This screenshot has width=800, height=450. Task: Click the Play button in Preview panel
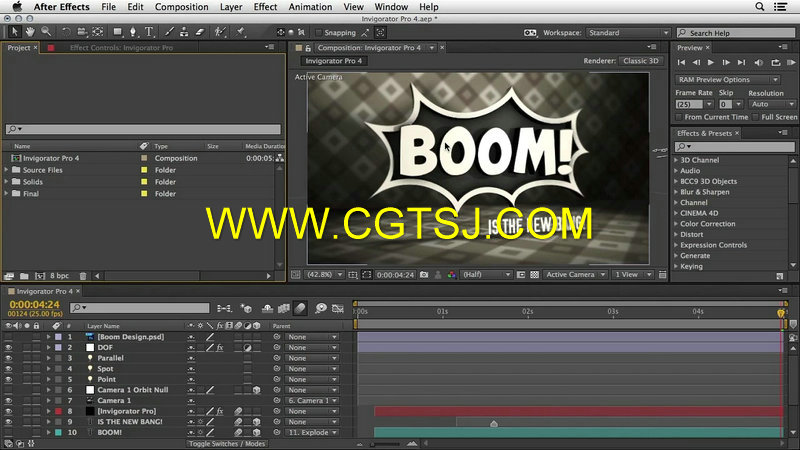pyautogui.click(x=711, y=62)
